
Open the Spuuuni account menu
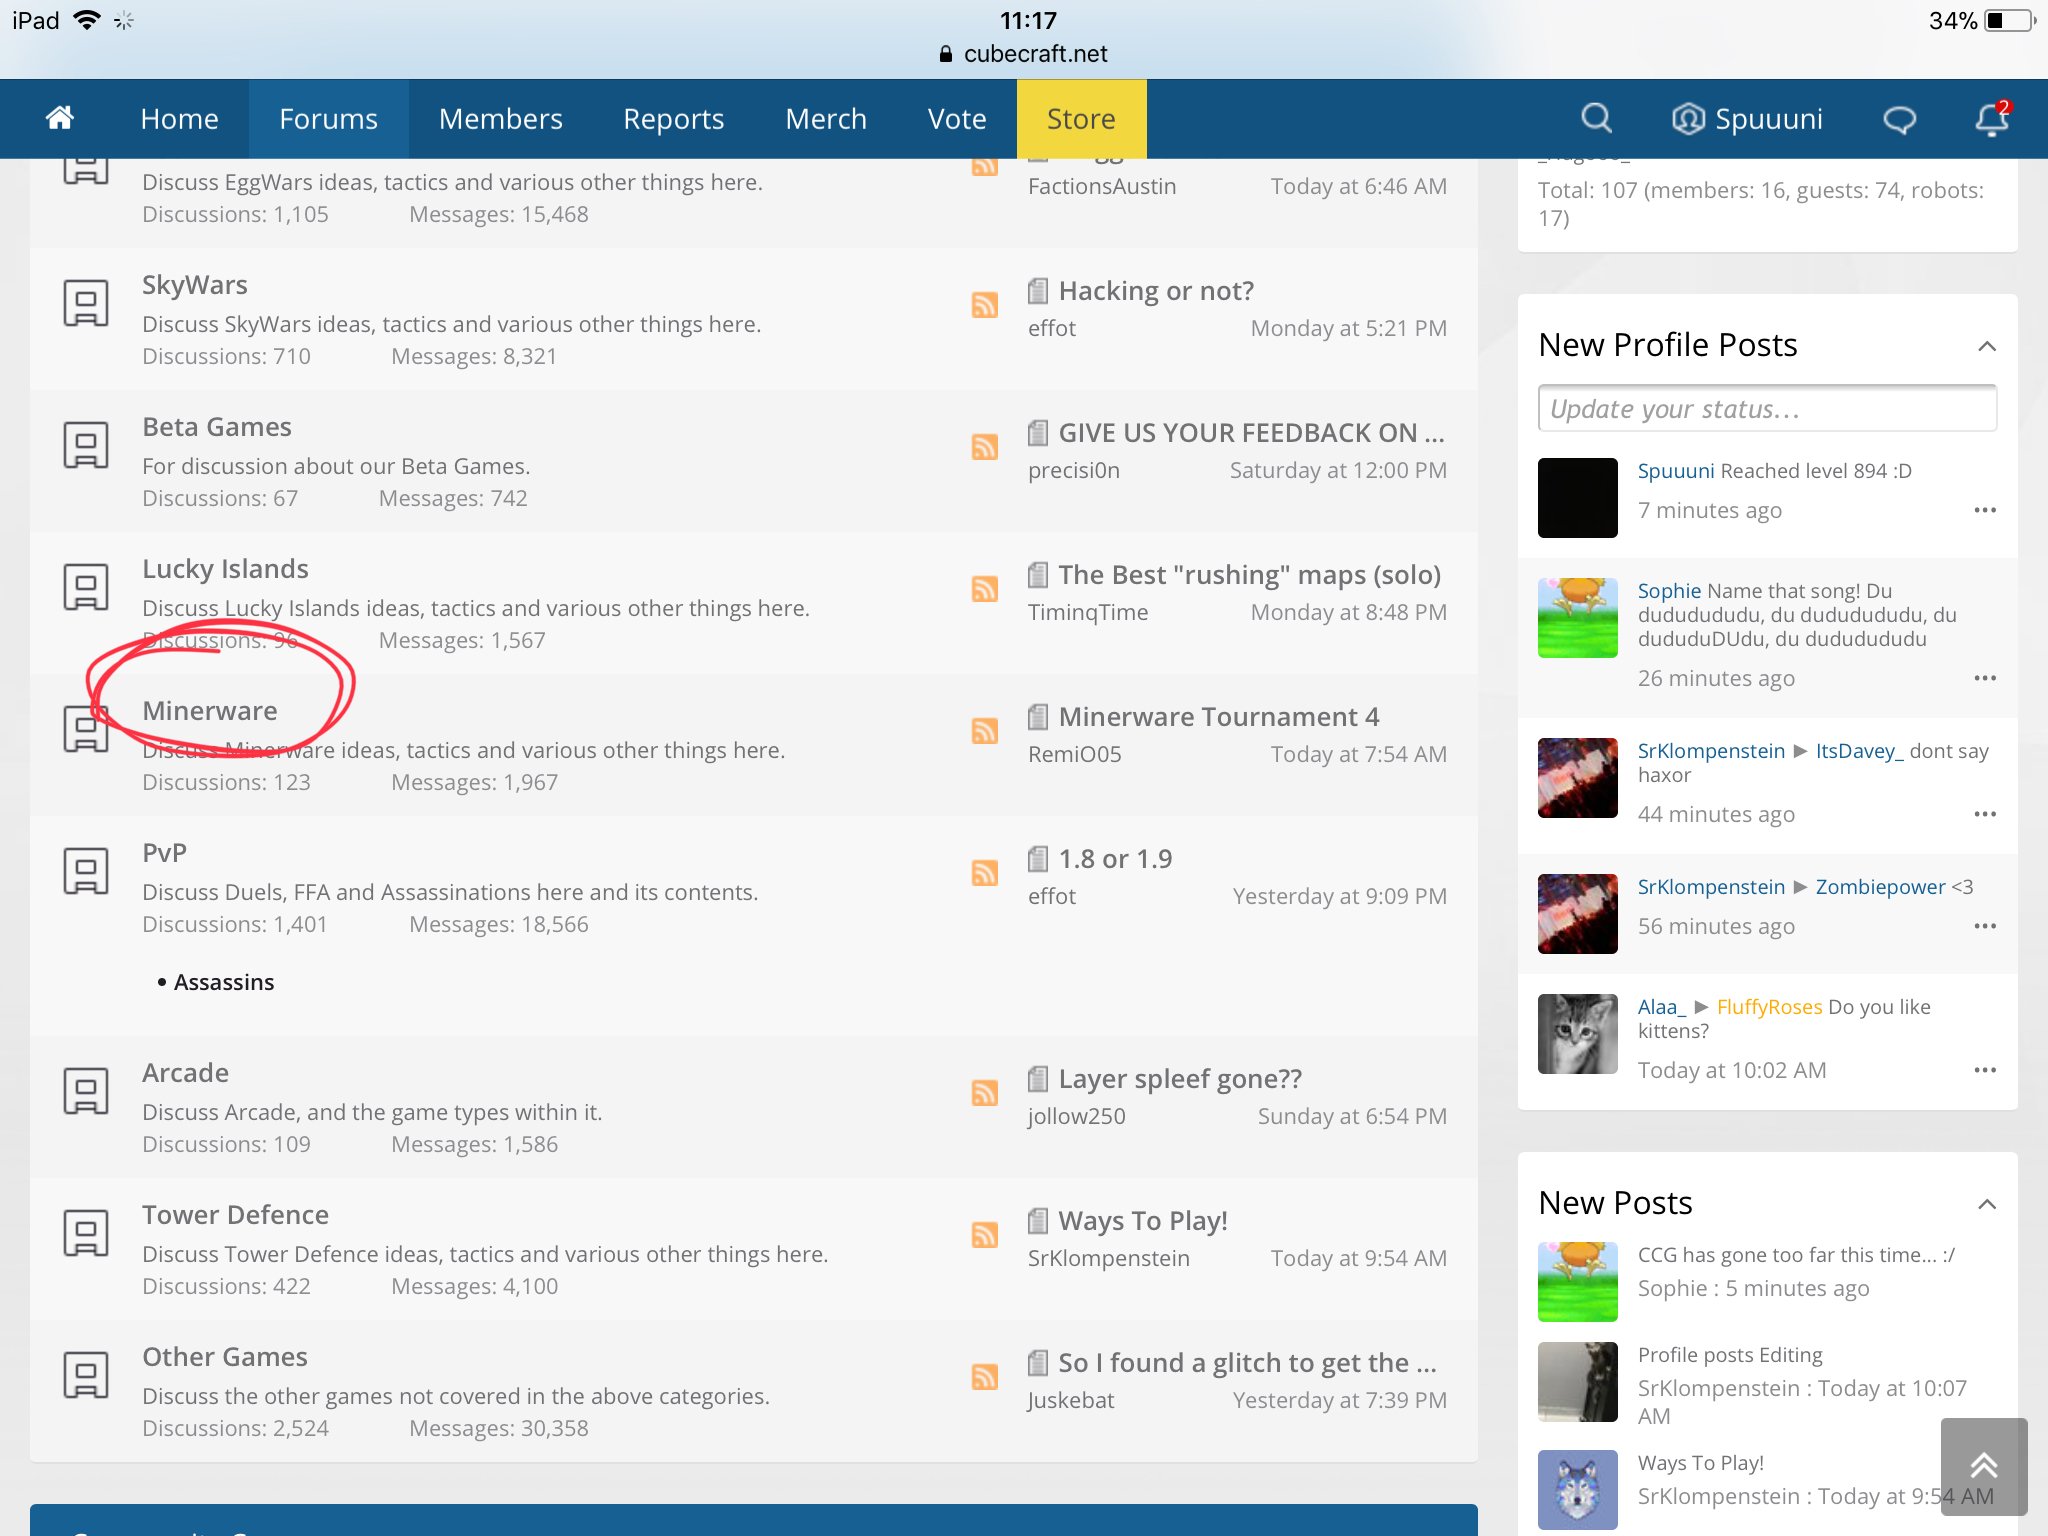[1747, 119]
